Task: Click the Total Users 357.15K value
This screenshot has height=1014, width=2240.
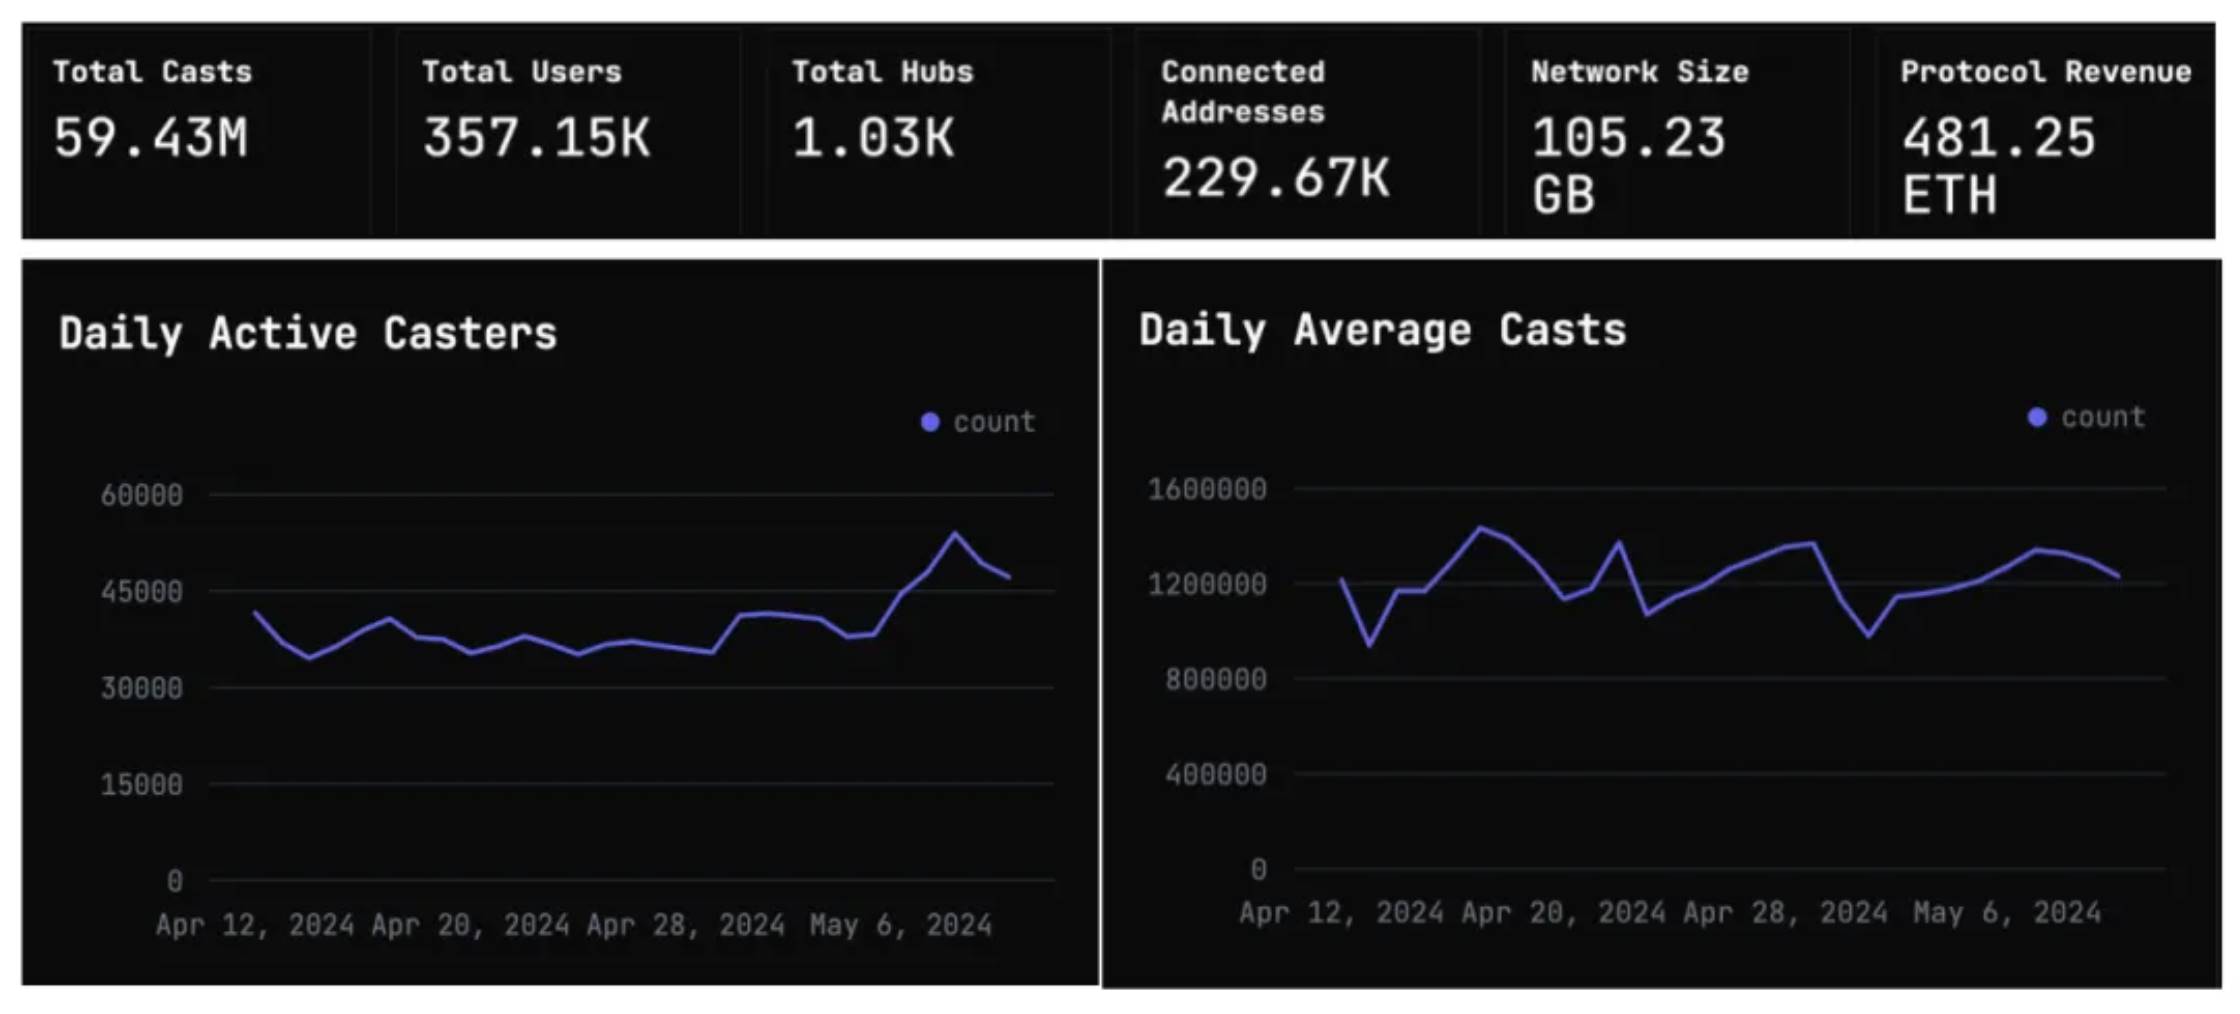Action: pyautogui.click(x=536, y=138)
